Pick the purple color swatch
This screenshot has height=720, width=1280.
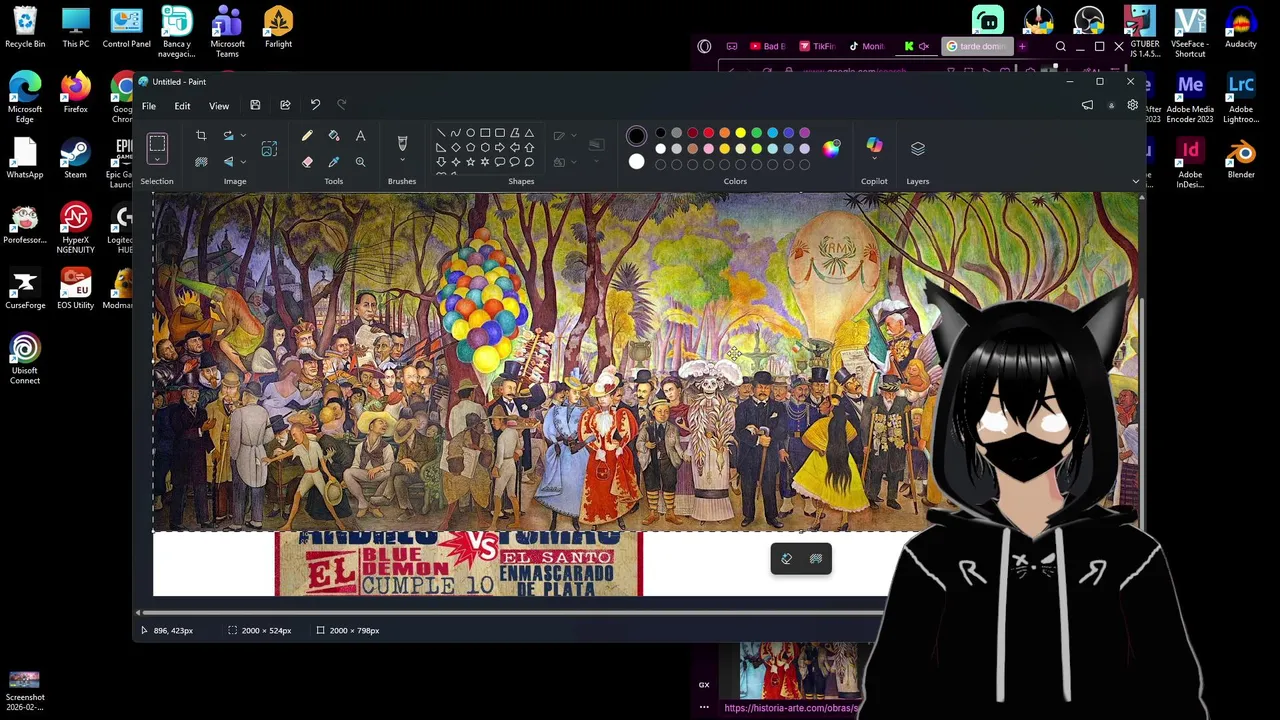pos(804,133)
